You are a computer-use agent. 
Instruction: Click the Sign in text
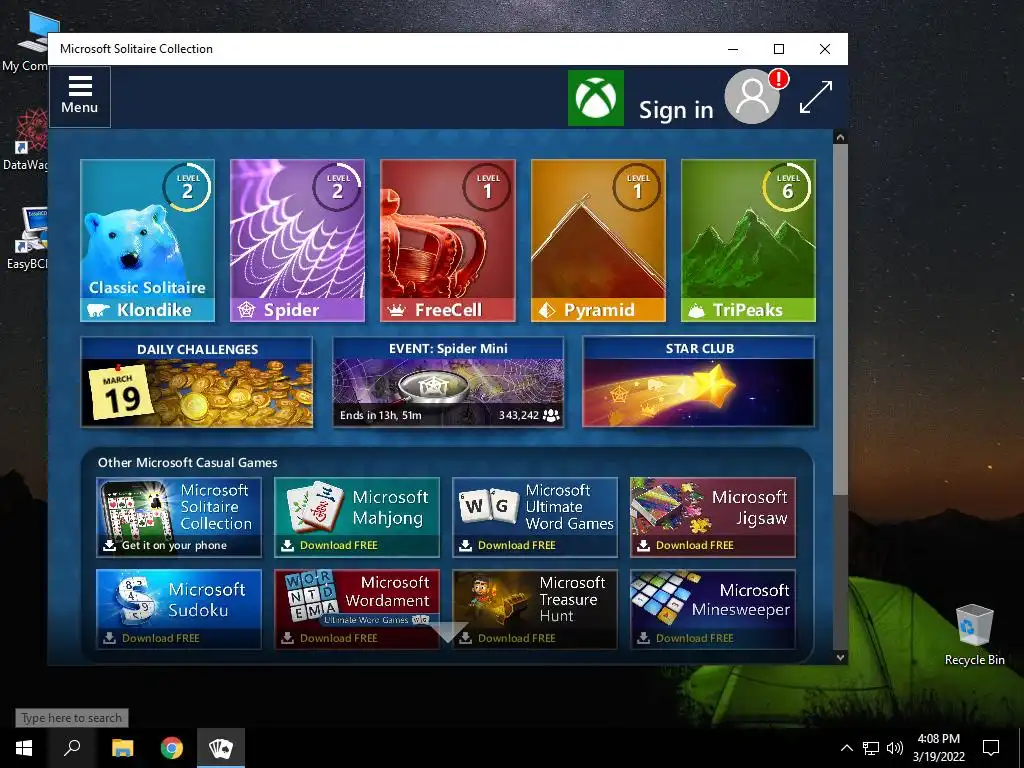point(676,110)
